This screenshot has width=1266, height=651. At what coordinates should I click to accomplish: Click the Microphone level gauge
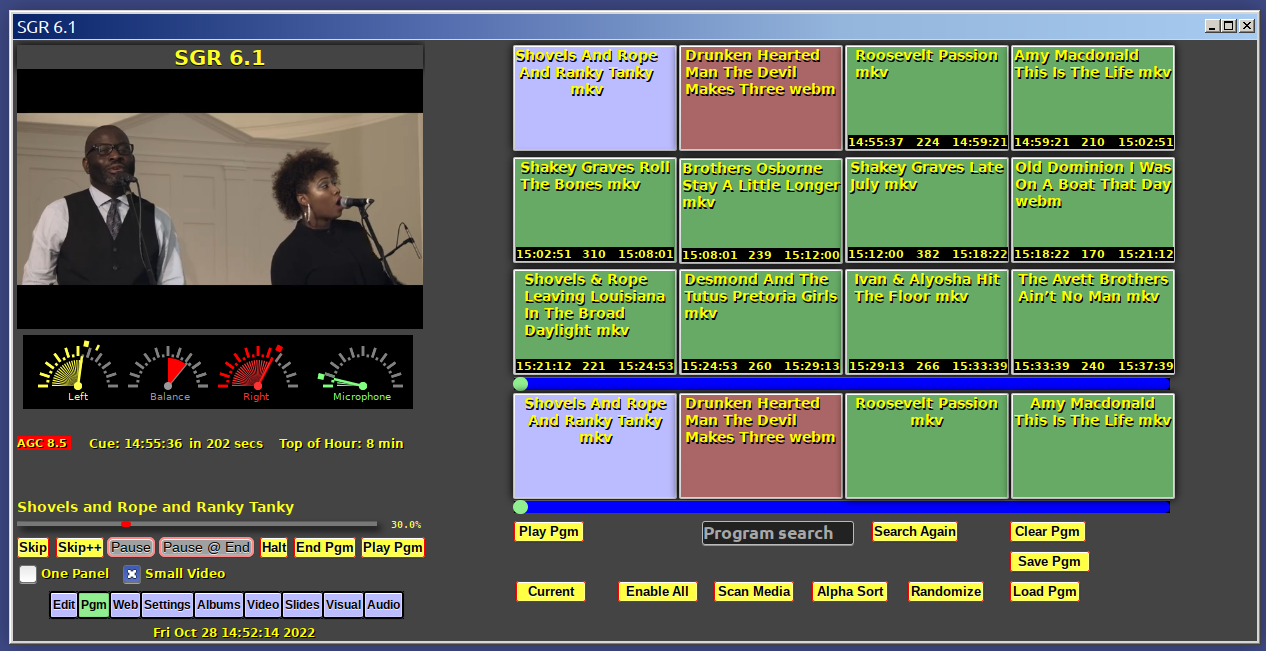tap(361, 370)
